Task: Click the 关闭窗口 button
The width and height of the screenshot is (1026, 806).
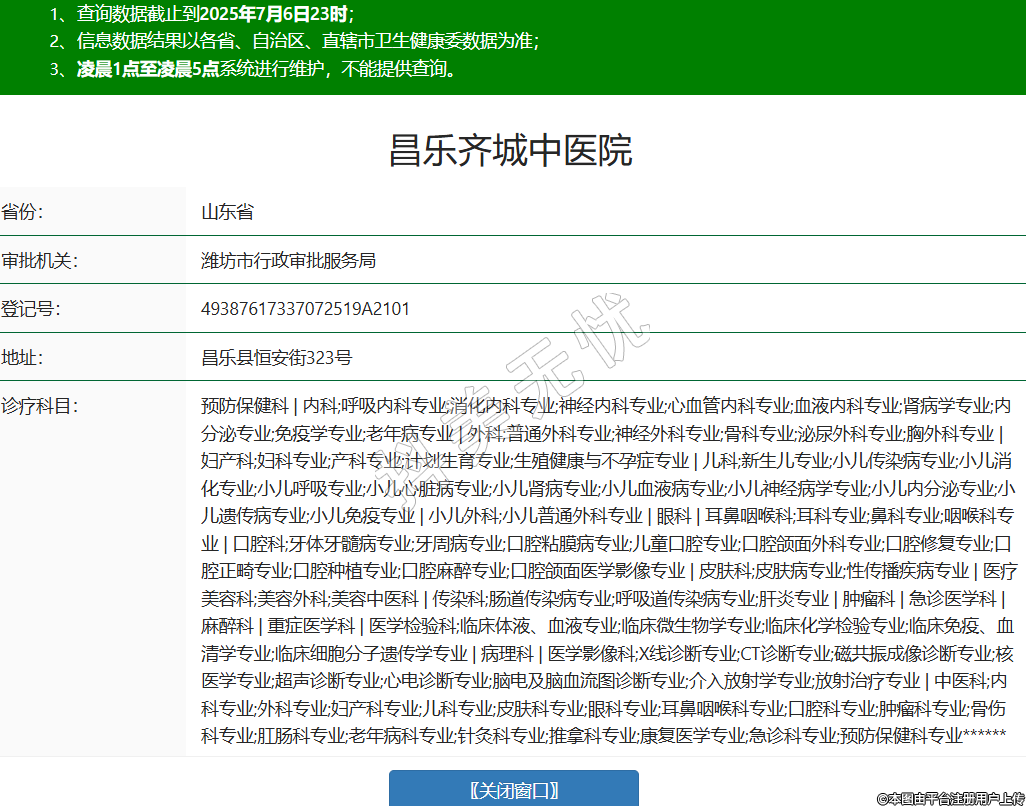Action: (x=513, y=790)
